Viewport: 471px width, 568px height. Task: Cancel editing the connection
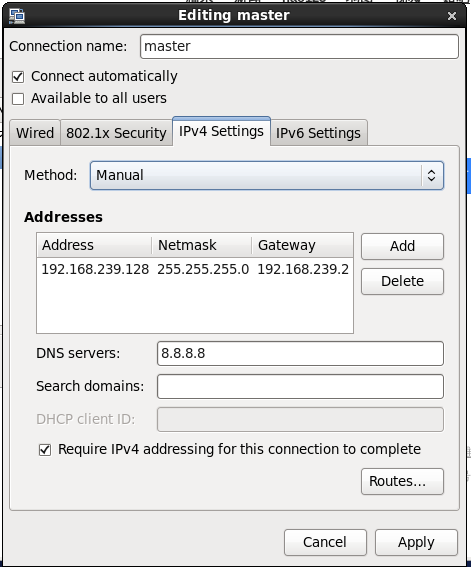[x=325, y=542]
